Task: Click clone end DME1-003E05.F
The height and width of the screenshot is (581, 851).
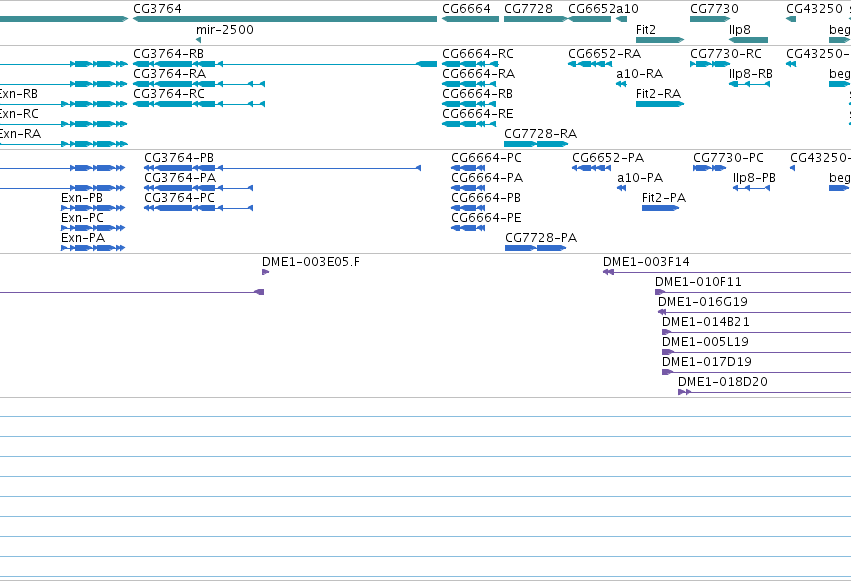Action: tap(265, 272)
